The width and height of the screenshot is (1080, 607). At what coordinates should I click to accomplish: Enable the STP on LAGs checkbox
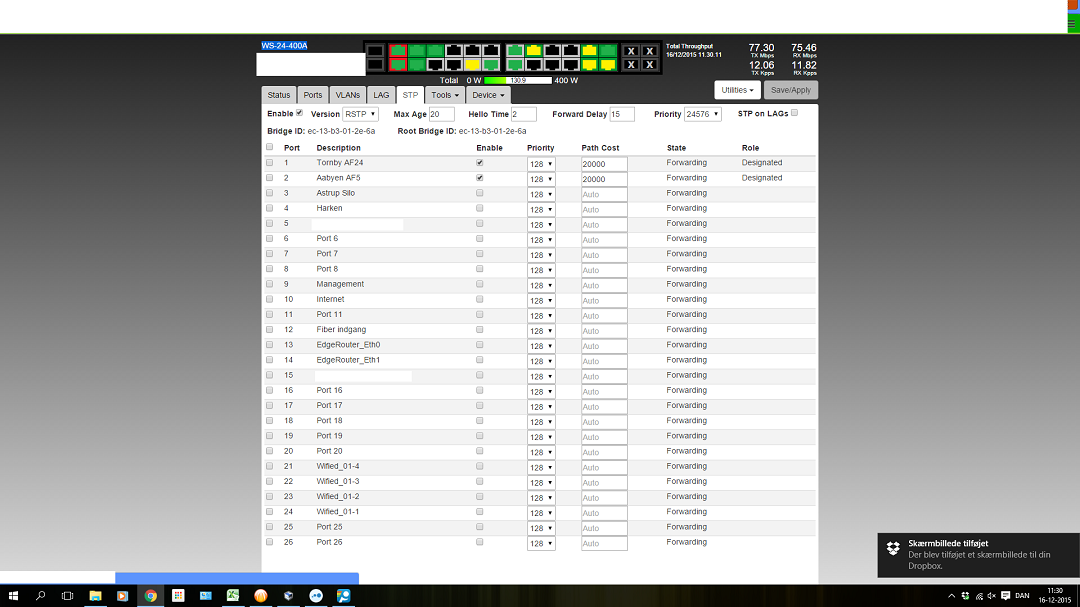pyautogui.click(x=795, y=113)
